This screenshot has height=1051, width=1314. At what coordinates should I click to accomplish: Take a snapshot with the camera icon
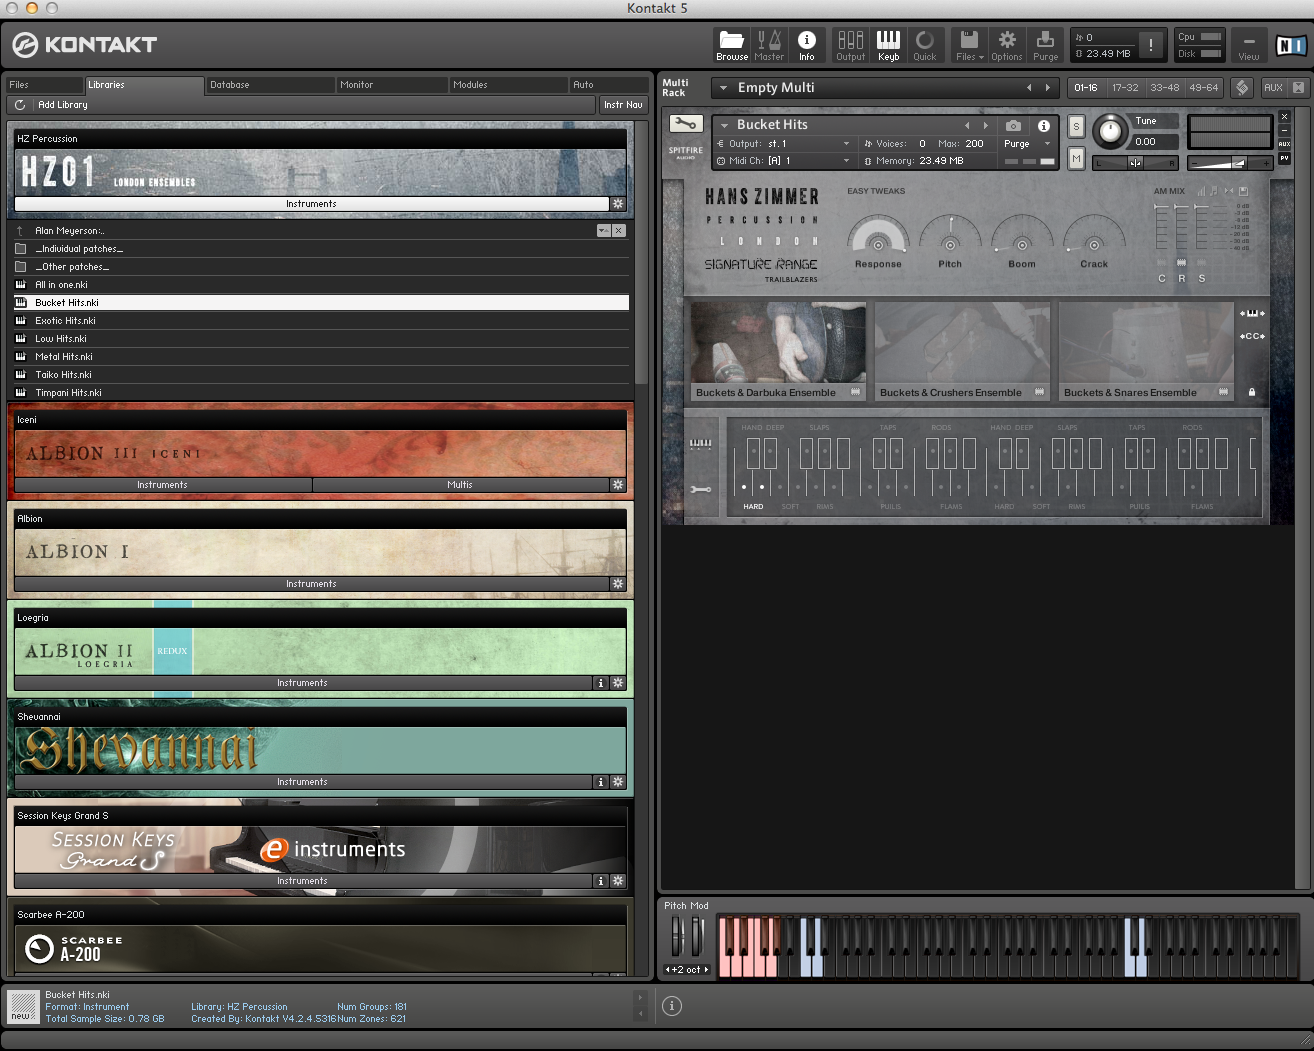pyautogui.click(x=1013, y=125)
